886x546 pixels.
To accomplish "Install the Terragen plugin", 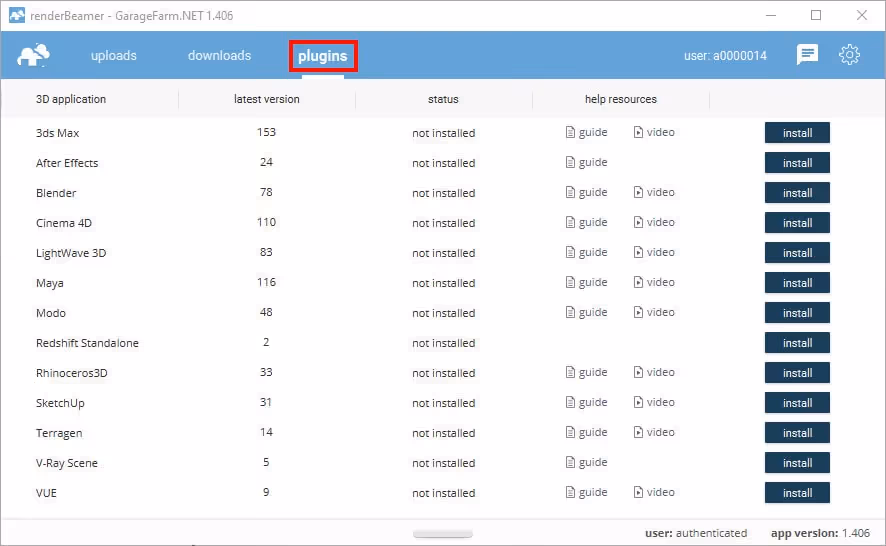I will coord(797,432).
